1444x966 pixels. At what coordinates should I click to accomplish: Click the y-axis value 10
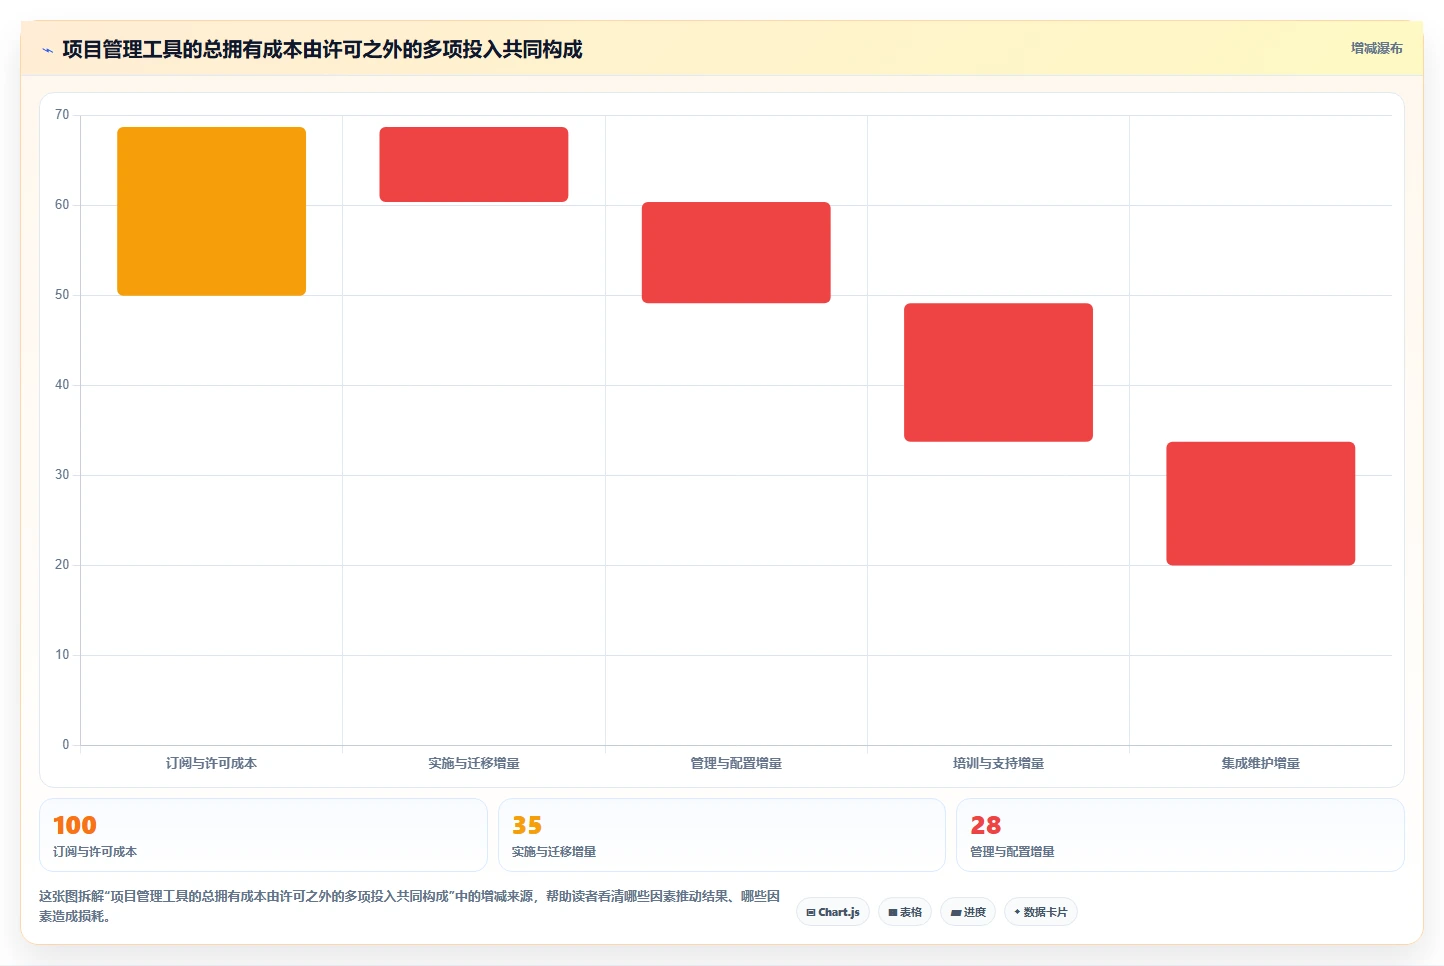[x=62, y=655]
